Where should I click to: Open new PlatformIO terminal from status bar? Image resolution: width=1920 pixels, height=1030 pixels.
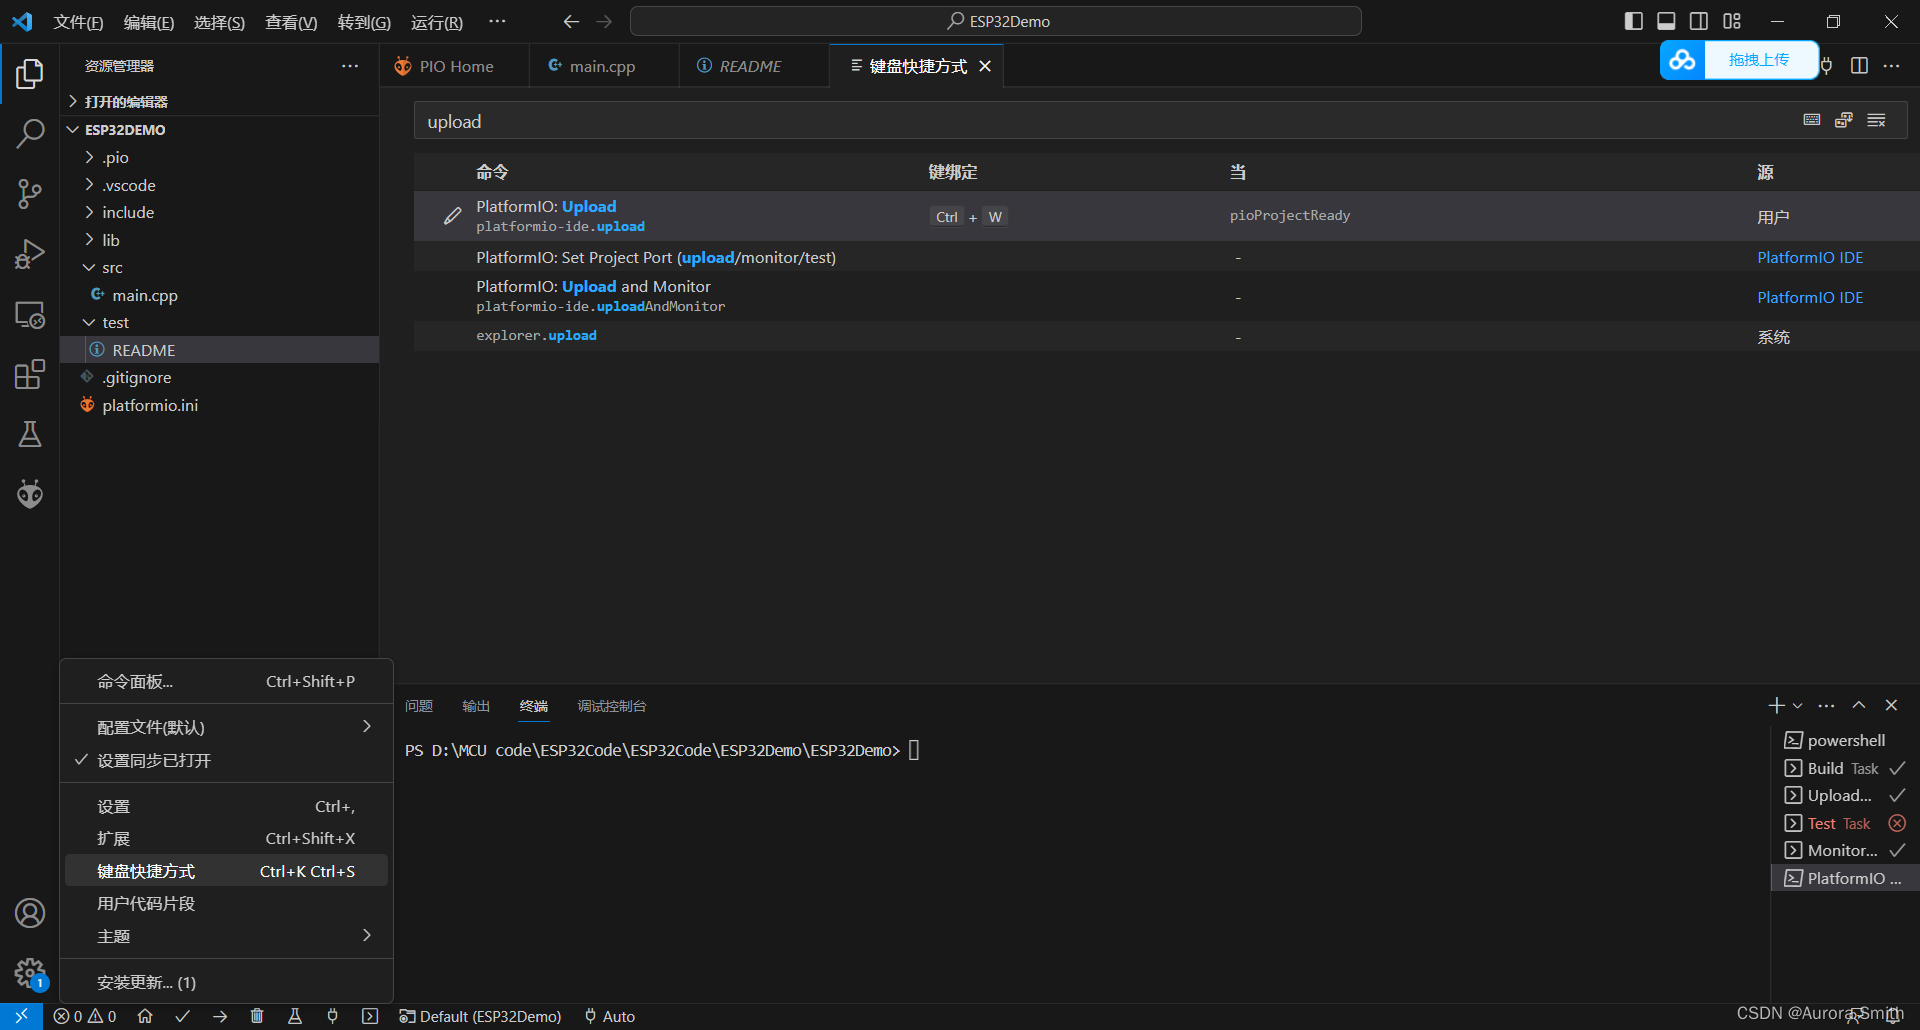(x=370, y=1016)
